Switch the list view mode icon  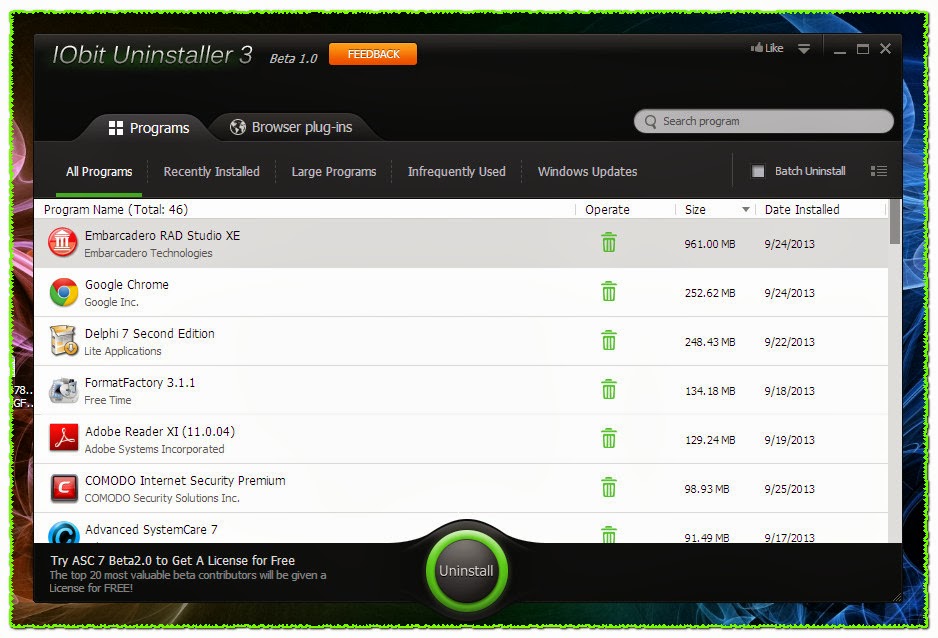[879, 171]
